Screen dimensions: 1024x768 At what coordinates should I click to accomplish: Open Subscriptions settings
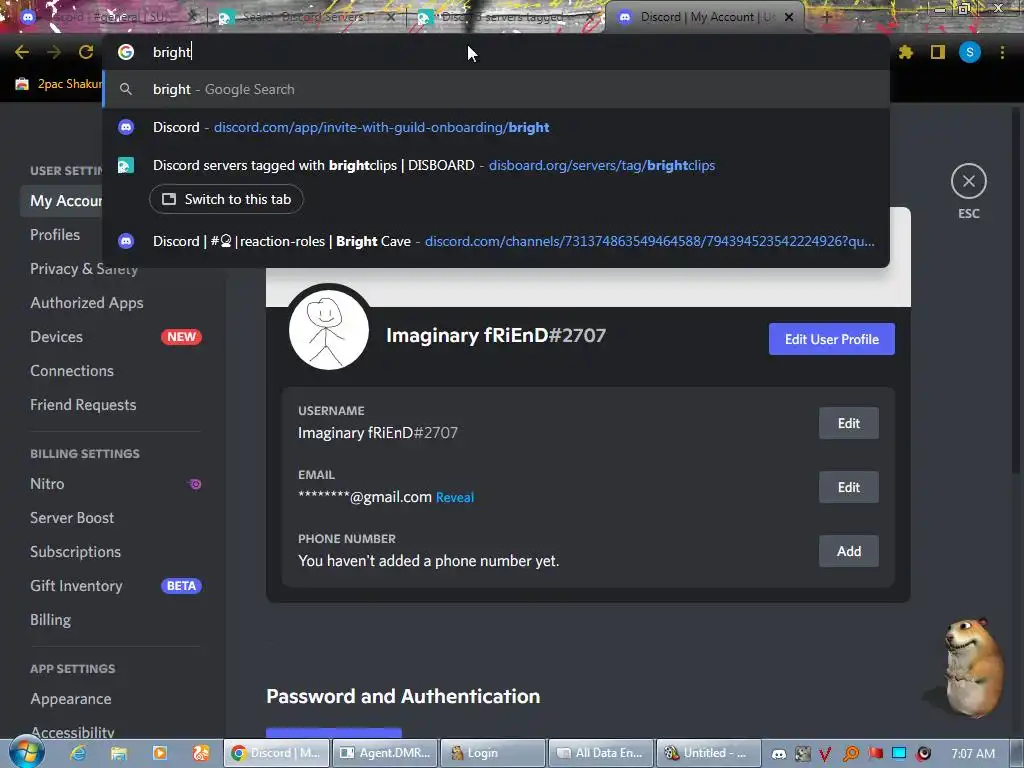pos(75,552)
